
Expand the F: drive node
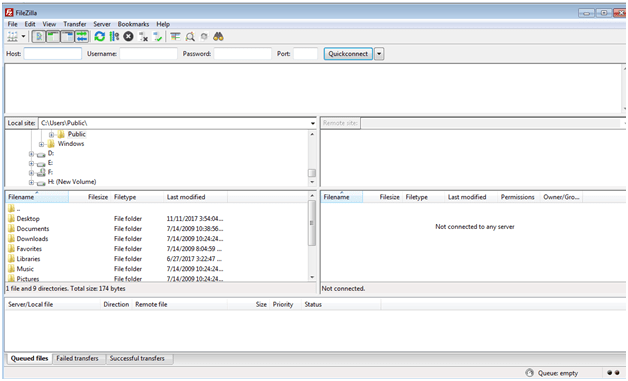coord(31,173)
